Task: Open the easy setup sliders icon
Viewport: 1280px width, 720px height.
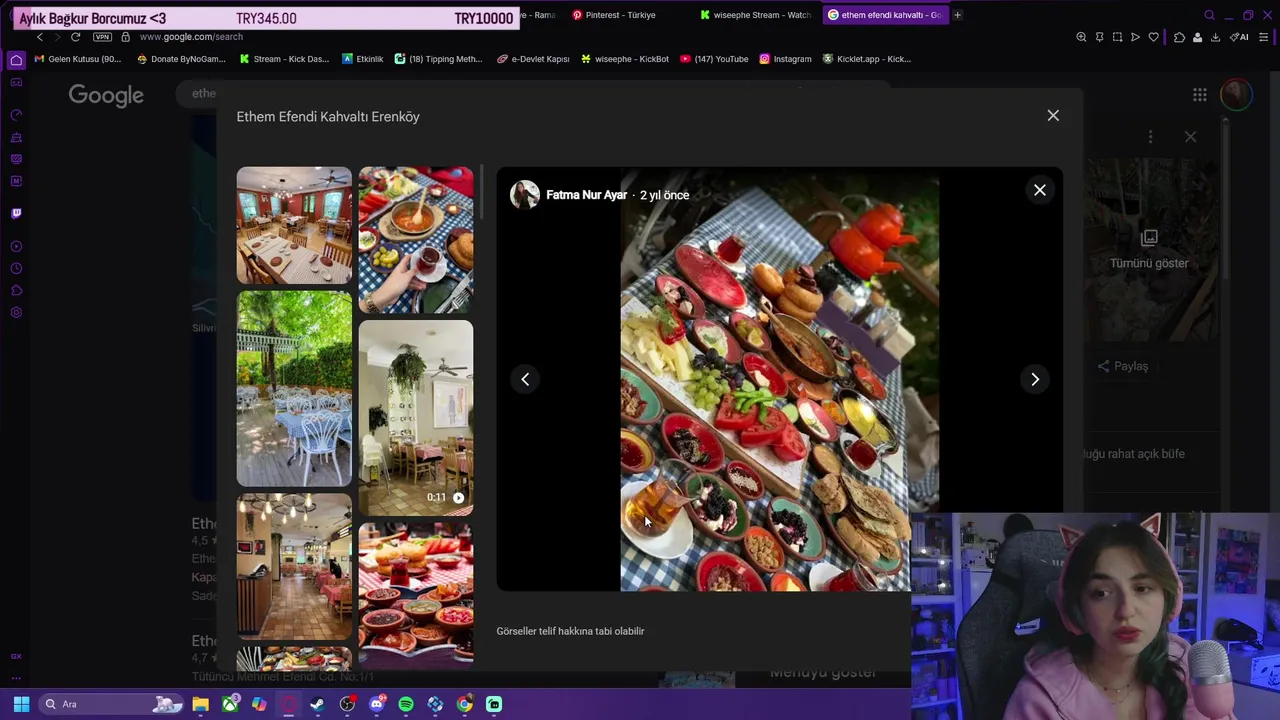Action: [x=1264, y=37]
